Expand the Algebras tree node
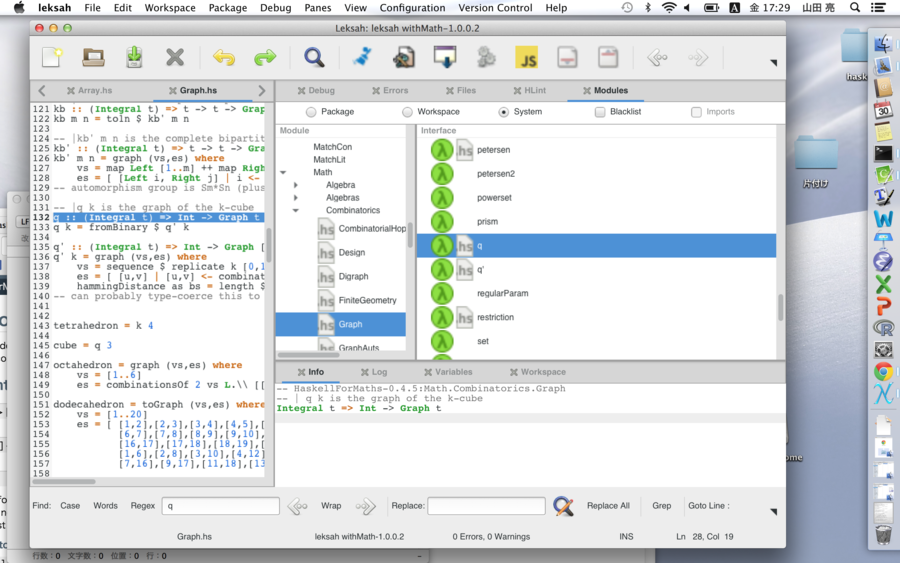900x563 pixels. click(x=296, y=197)
